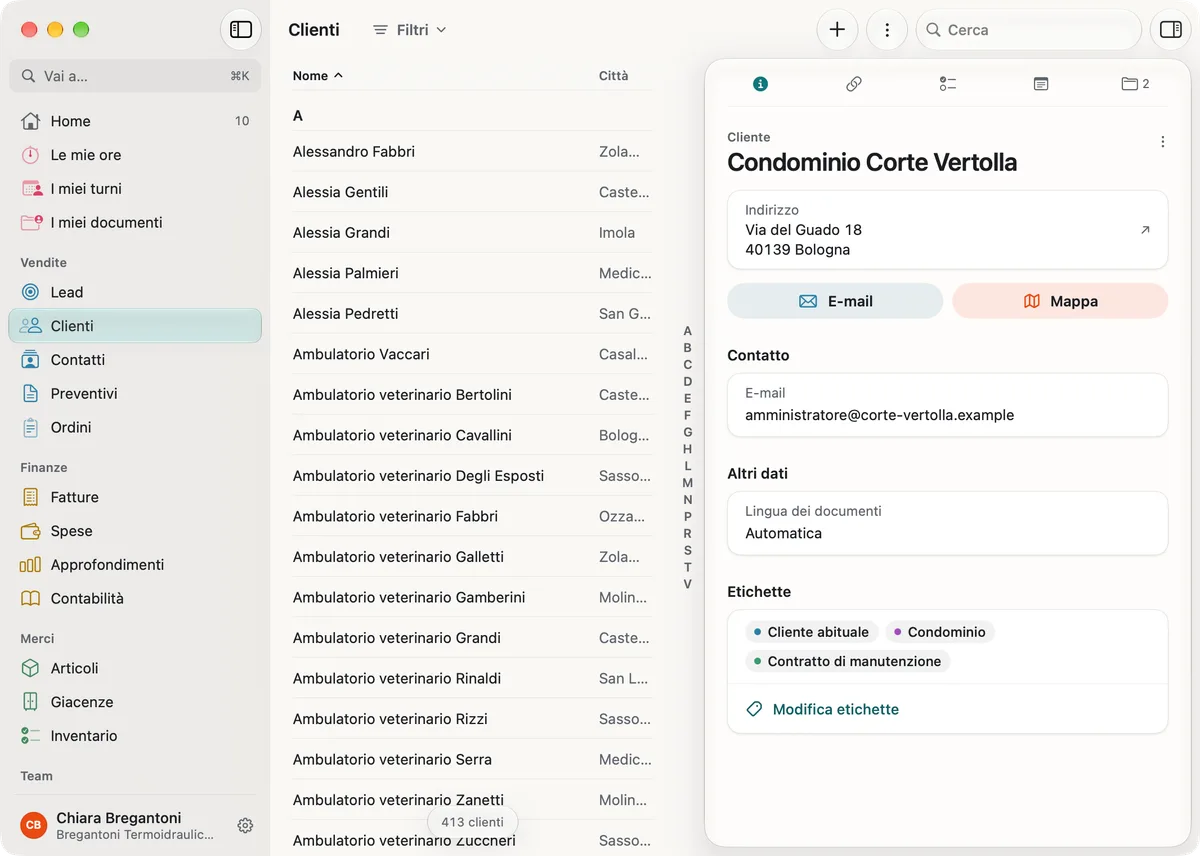Focus the Cerca search field
The image size is (1200, 856).
[x=1029, y=30]
